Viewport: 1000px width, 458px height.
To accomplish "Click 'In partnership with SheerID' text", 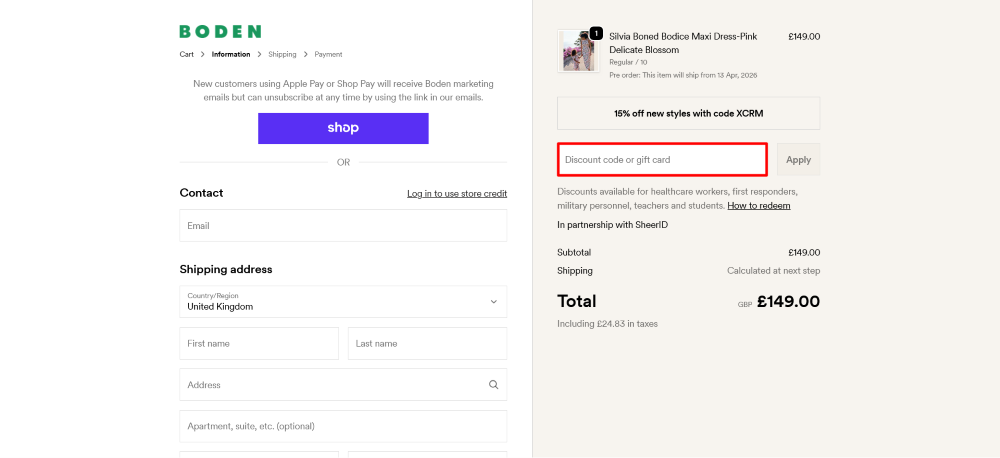I will [612, 225].
